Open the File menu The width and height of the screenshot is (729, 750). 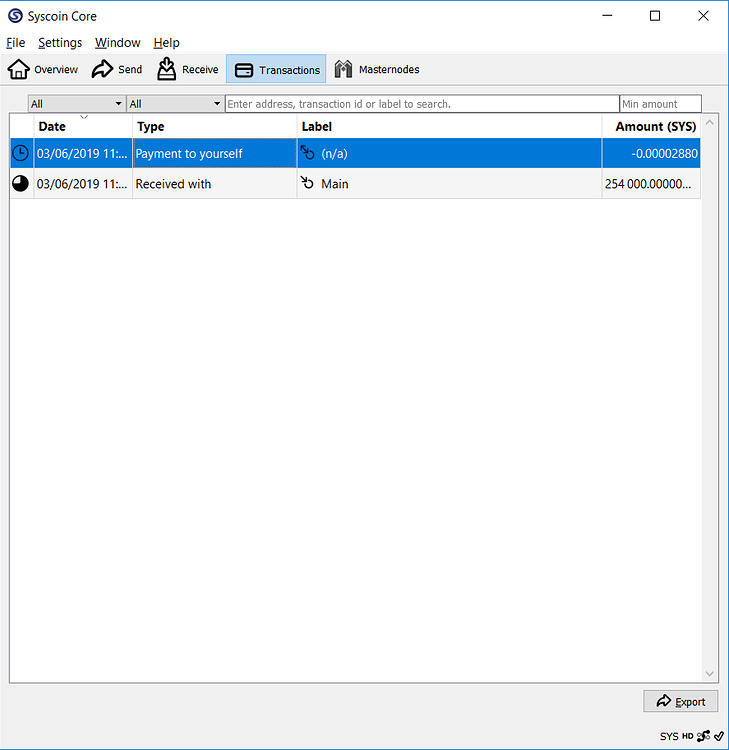point(15,43)
